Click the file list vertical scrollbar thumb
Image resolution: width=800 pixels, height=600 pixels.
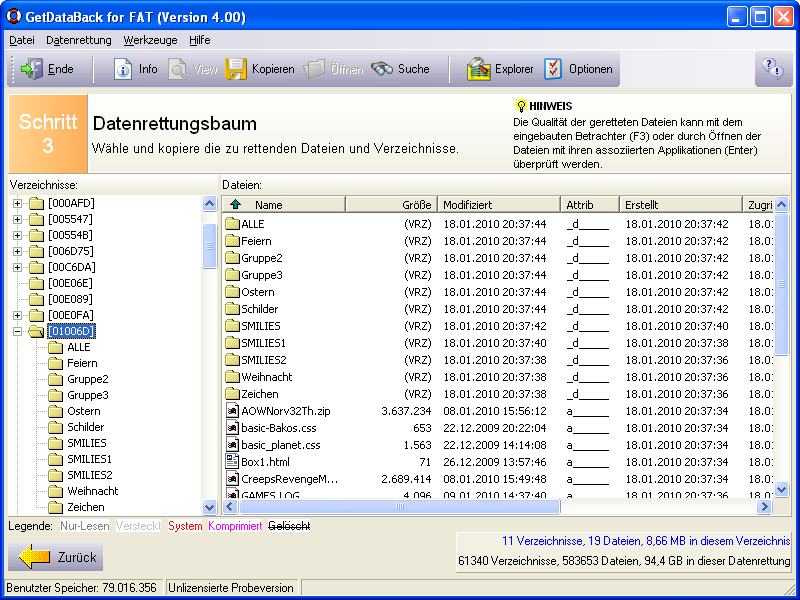[781, 284]
